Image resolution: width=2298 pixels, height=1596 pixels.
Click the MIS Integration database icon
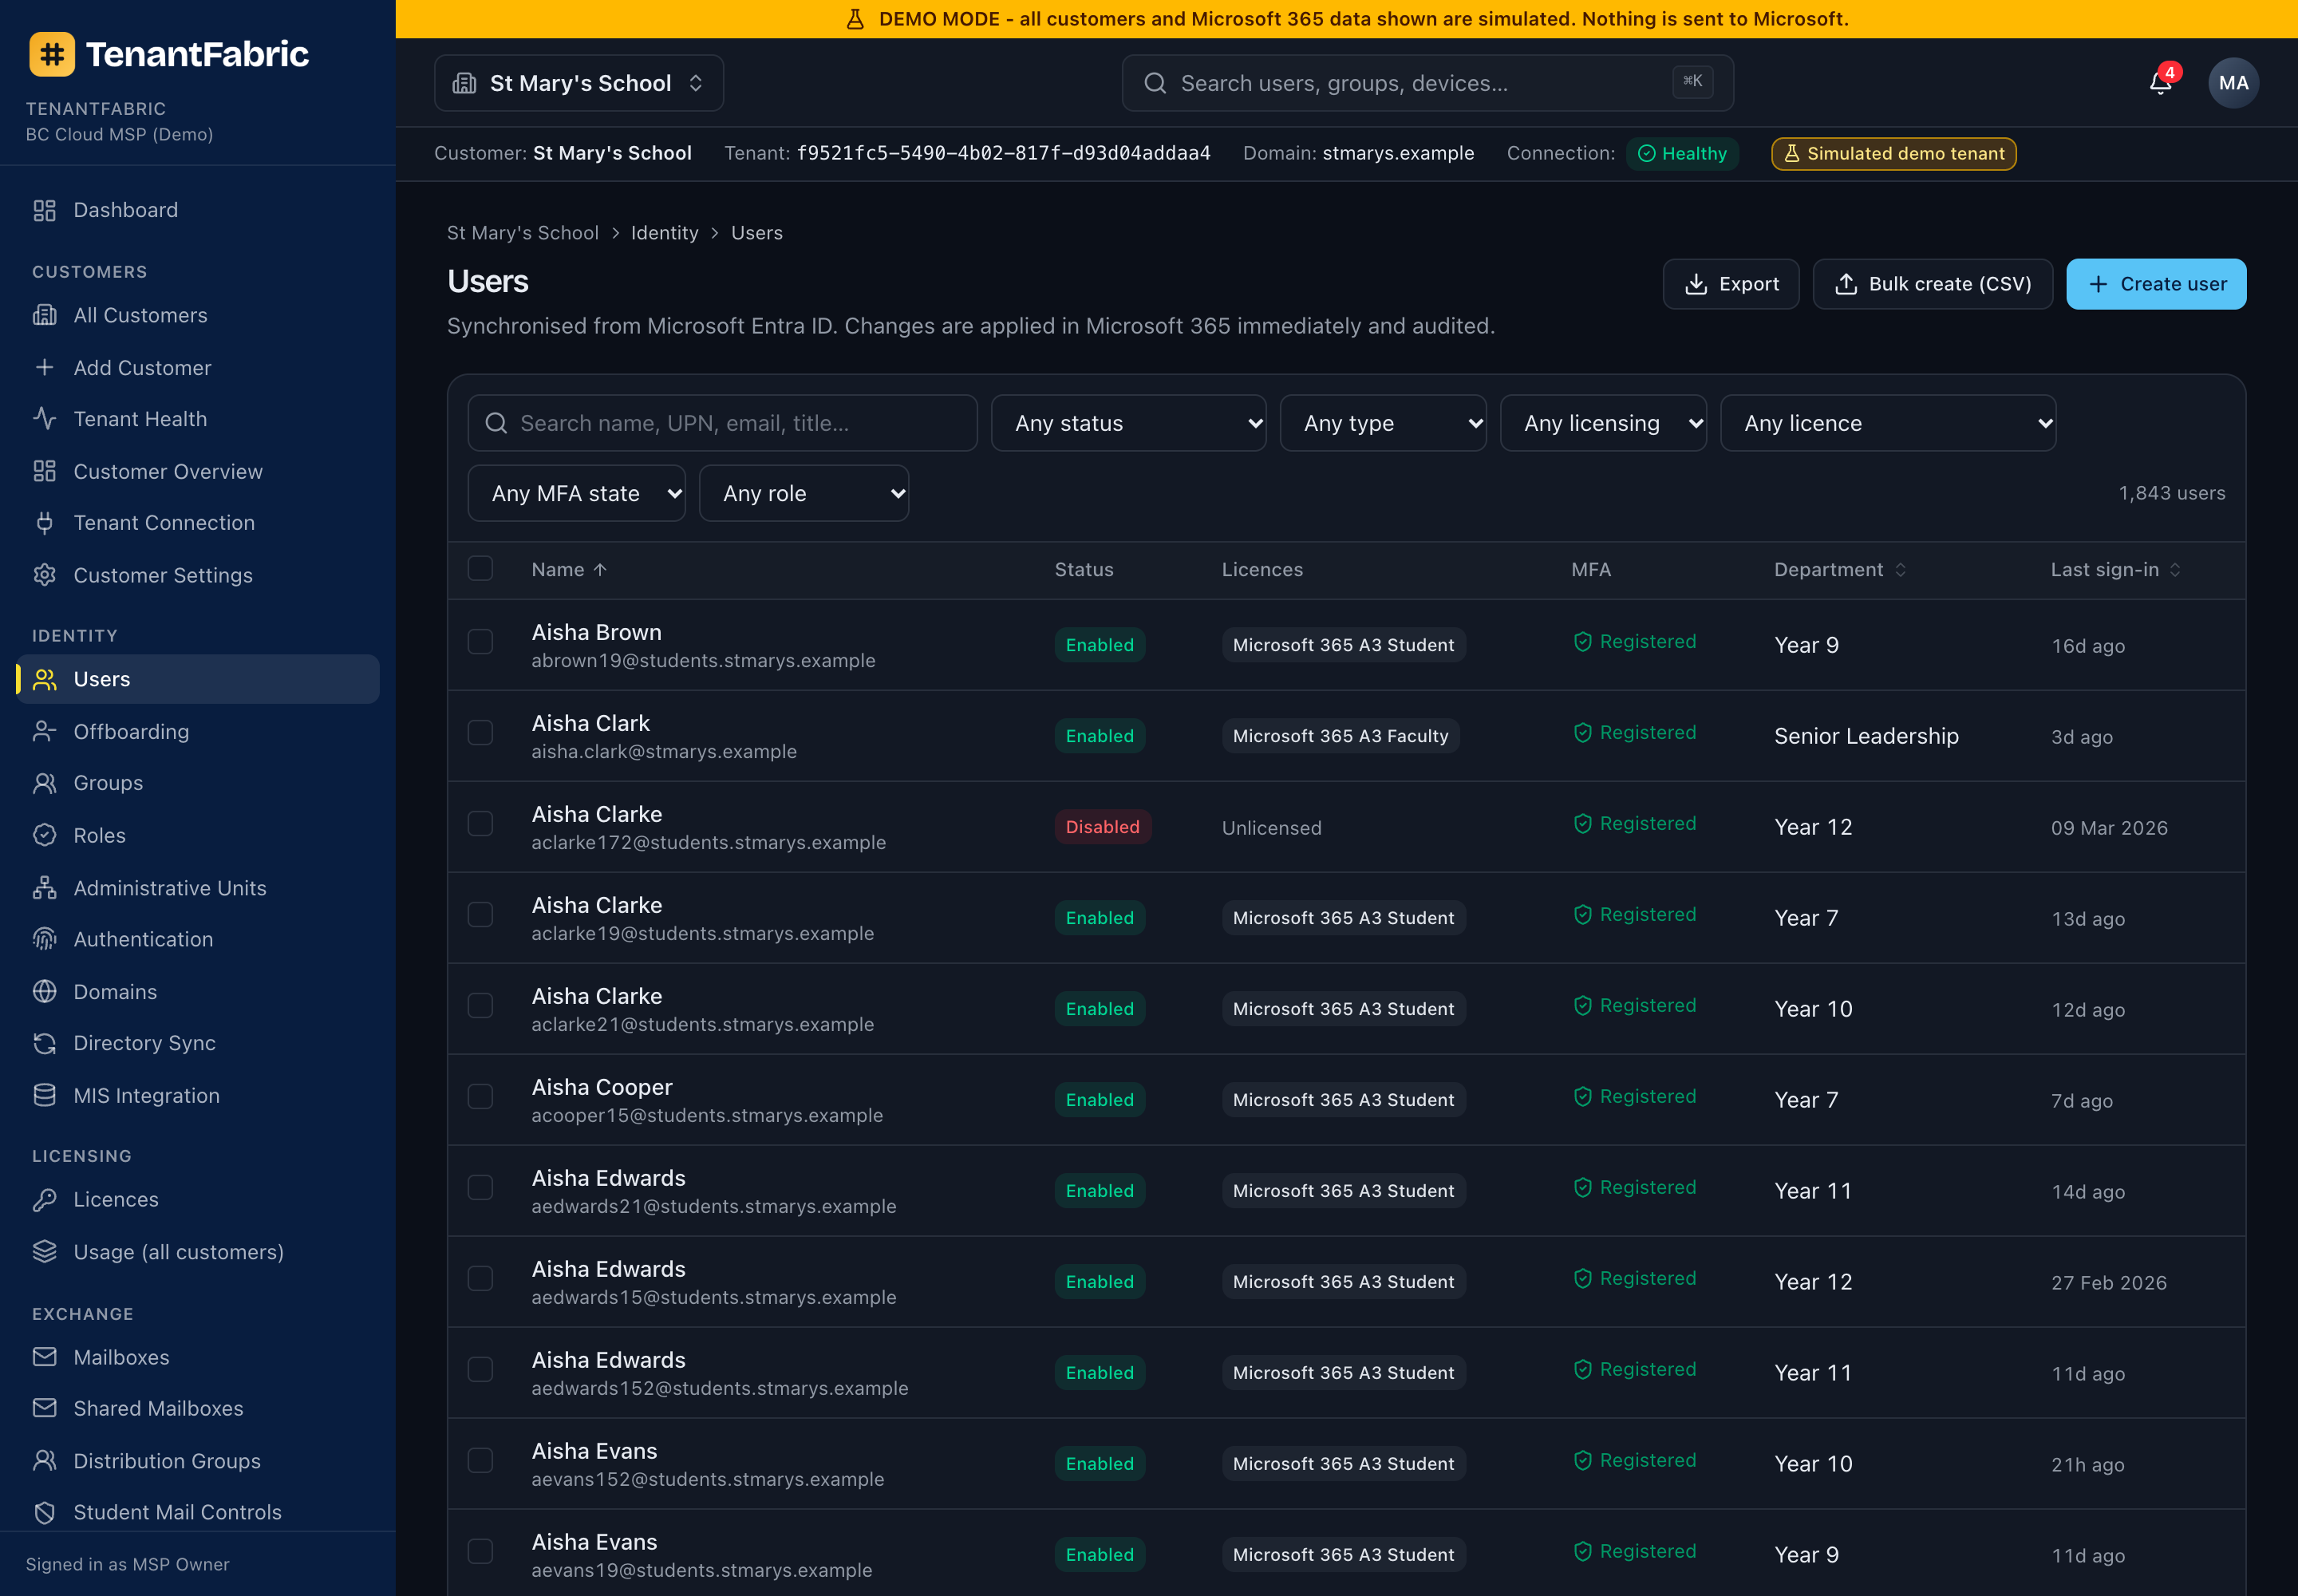tap(45, 1096)
